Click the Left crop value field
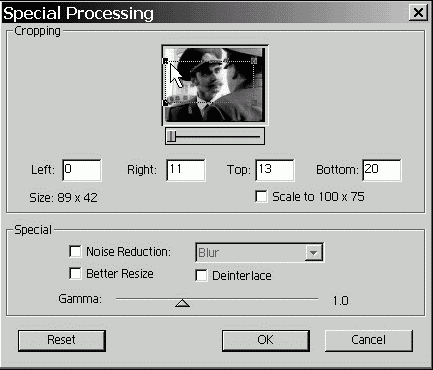Image resolution: width=433 pixels, height=370 pixels. pos(82,170)
